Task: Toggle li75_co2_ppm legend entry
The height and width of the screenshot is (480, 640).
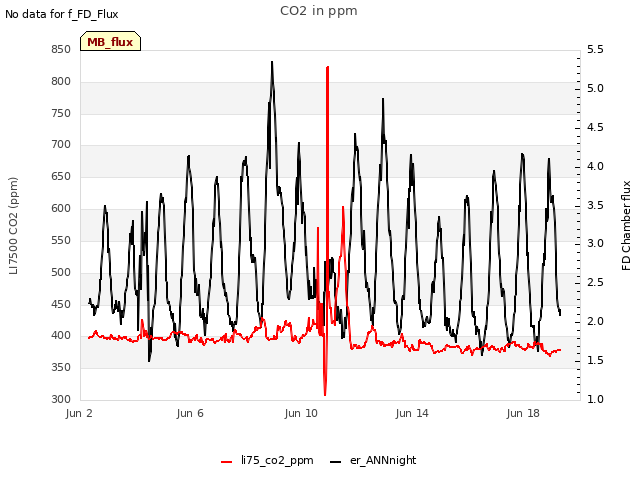Action: pyautogui.click(x=267, y=460)
